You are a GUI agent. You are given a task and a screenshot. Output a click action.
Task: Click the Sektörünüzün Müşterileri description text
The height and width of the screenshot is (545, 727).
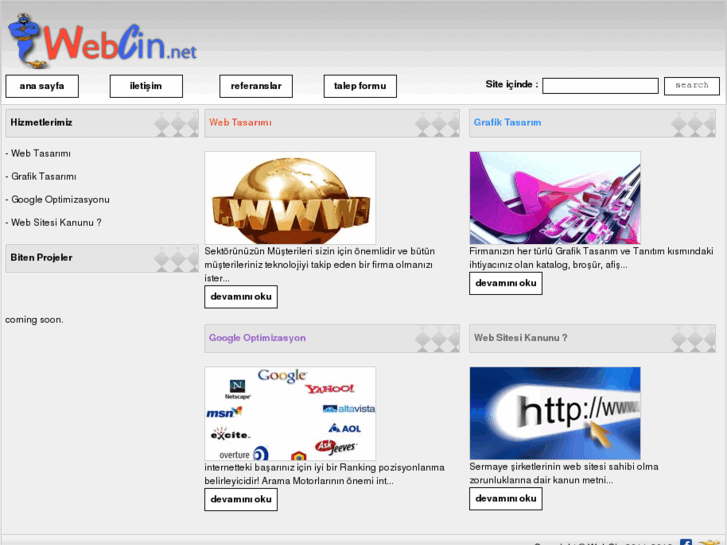coord(320,265)
